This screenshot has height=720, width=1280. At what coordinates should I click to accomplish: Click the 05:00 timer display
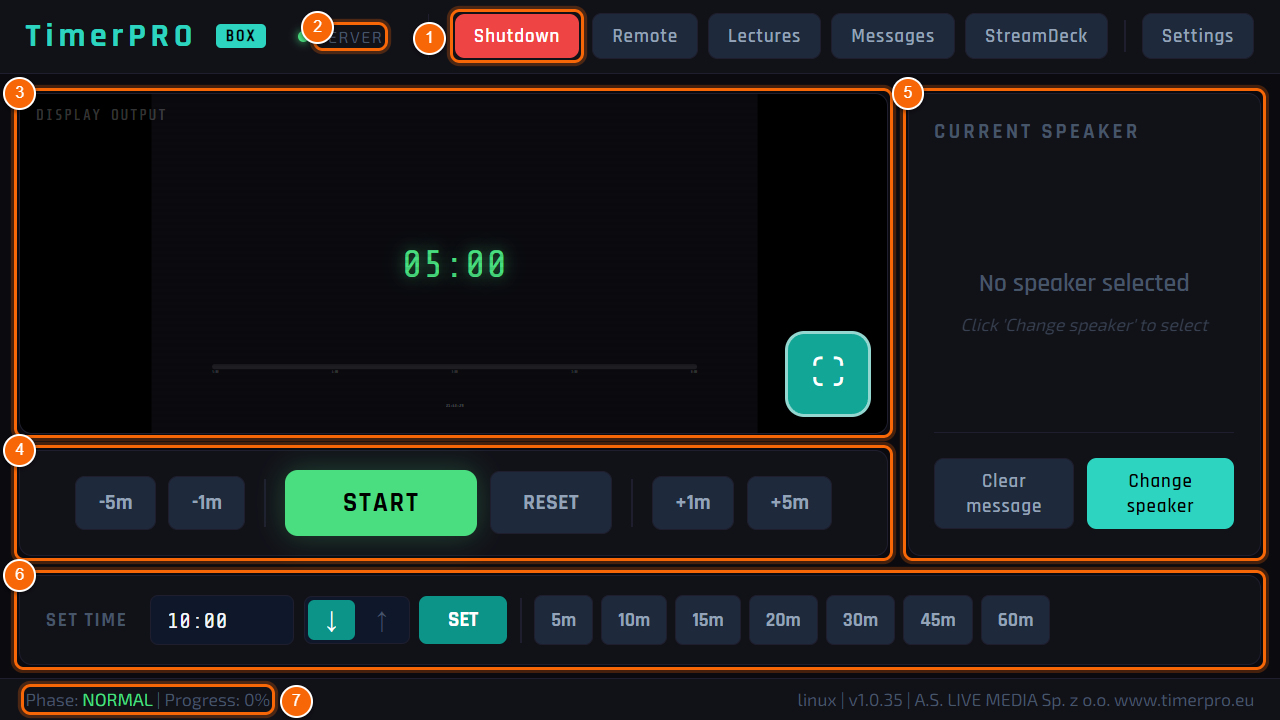pos(455,265)
